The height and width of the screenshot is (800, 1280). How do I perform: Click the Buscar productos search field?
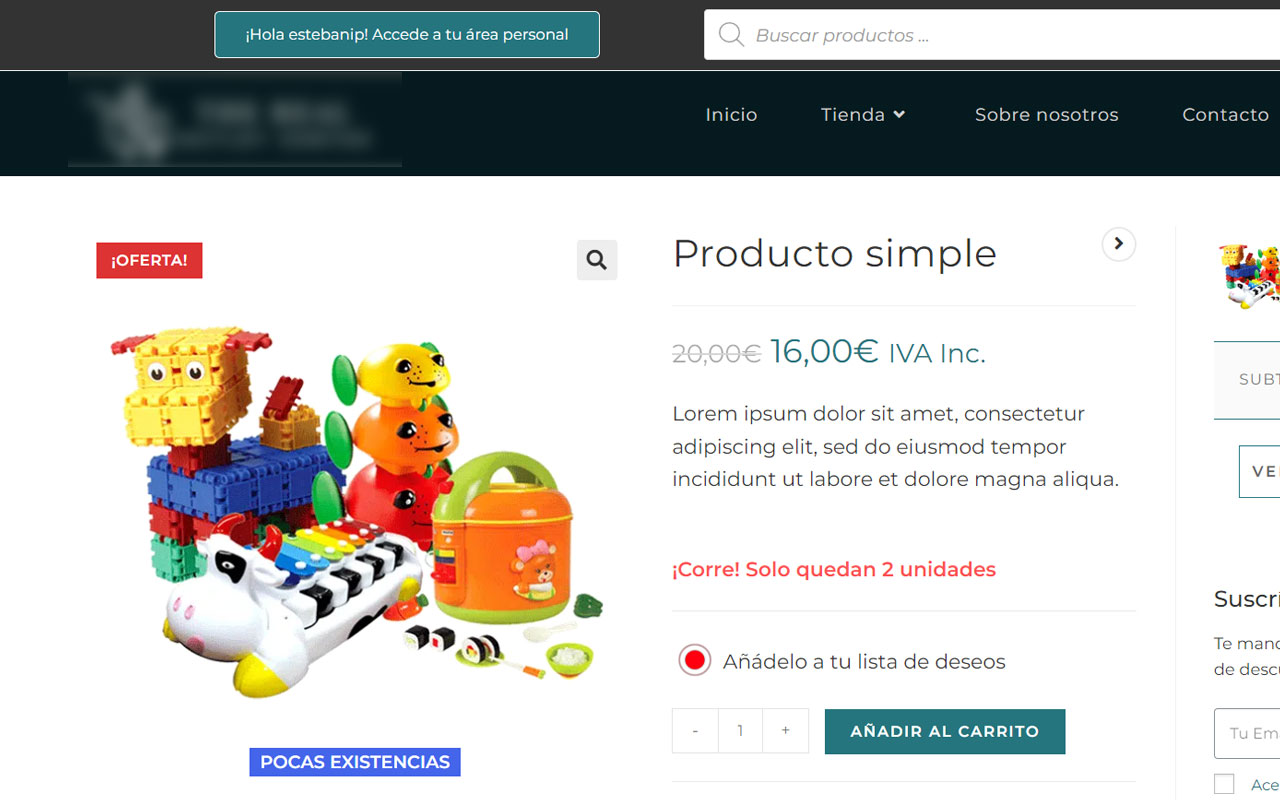pos(992,35)
